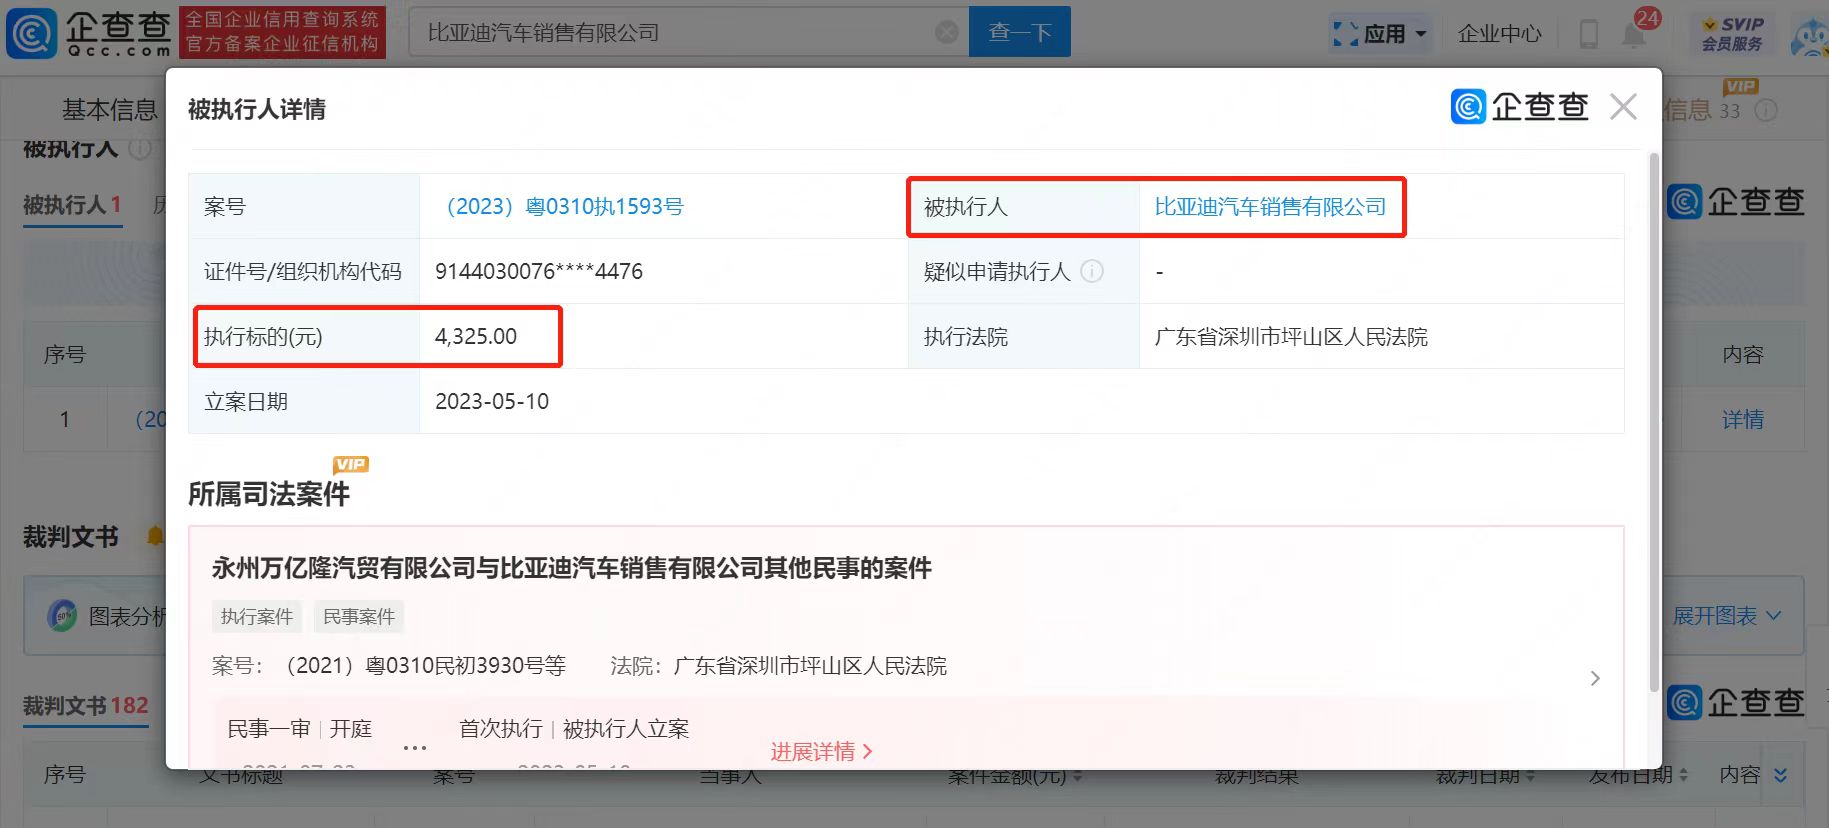Click the 图表分析 chart icon in background
1829x828 pixels.
coord(62,616)
